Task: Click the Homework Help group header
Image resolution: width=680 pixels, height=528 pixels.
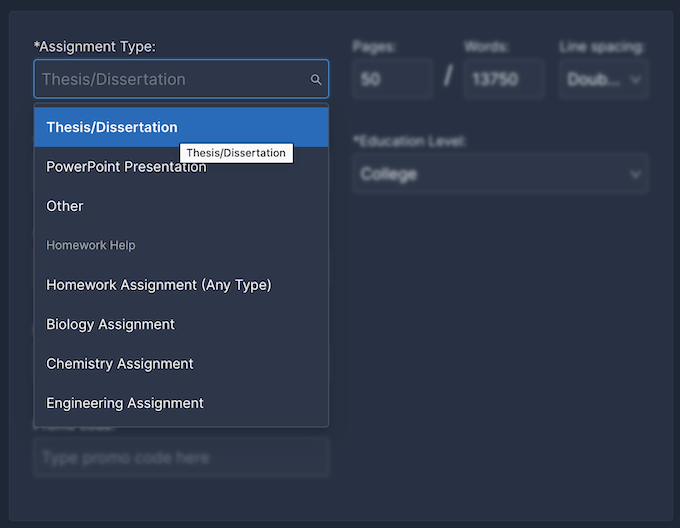Action: [x=91, y=245]
